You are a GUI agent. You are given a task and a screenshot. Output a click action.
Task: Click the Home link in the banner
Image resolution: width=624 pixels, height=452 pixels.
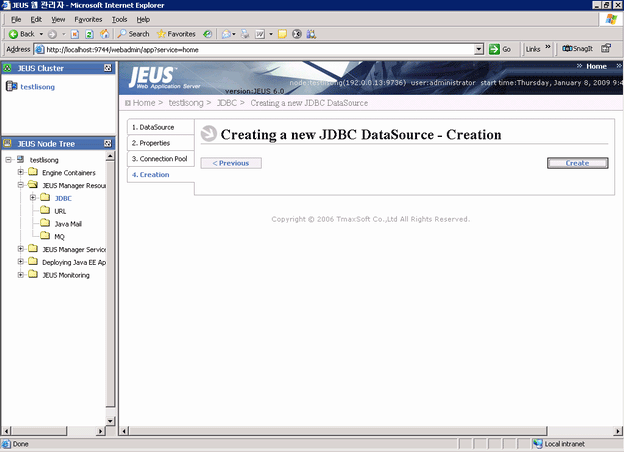pos(596,66)
